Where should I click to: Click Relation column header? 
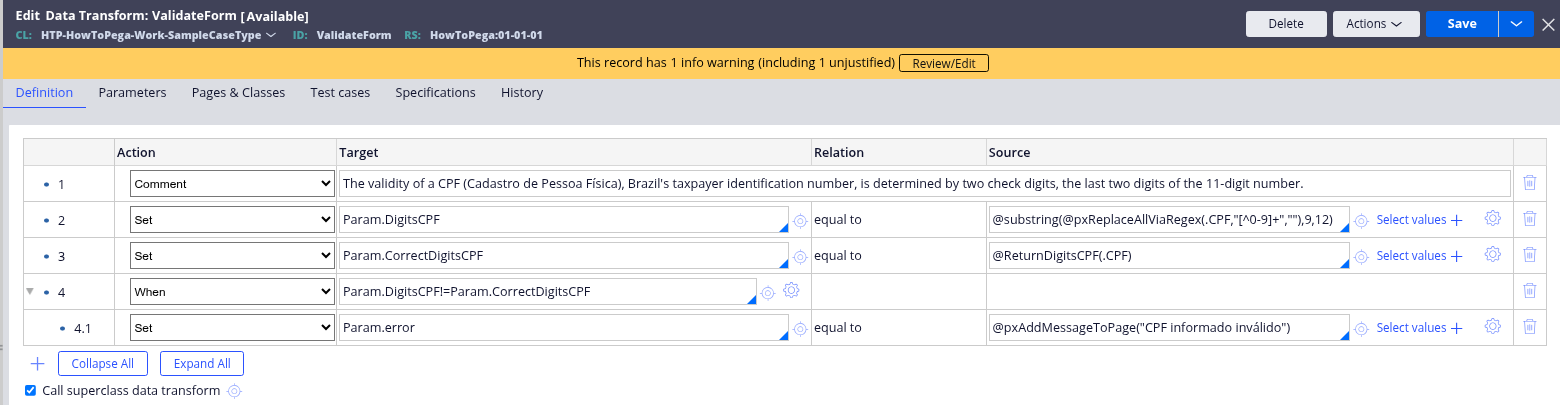[839, 153]
